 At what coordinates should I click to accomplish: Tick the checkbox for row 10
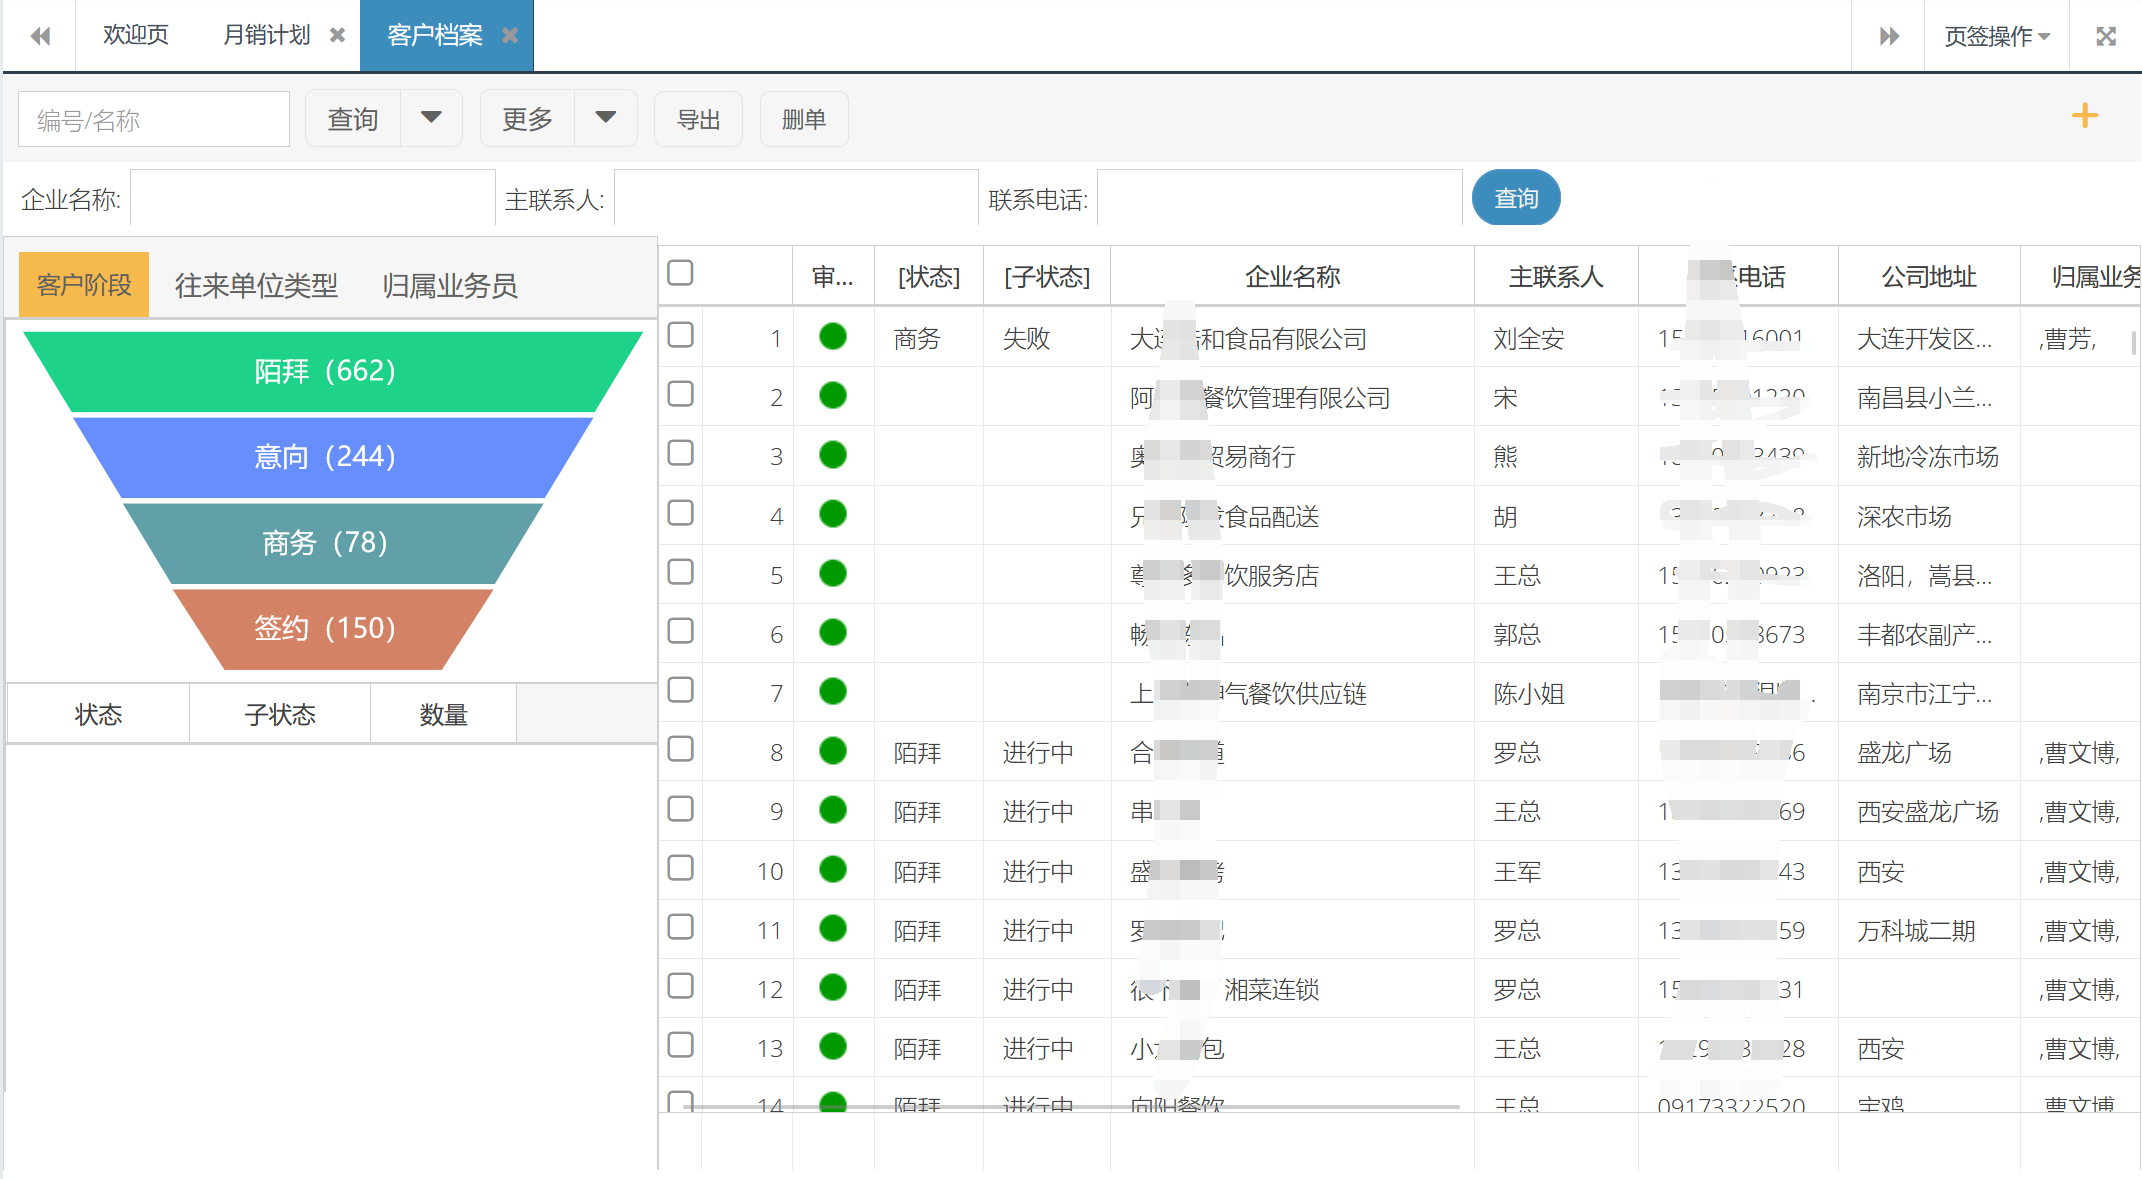(x=681, y=868)
